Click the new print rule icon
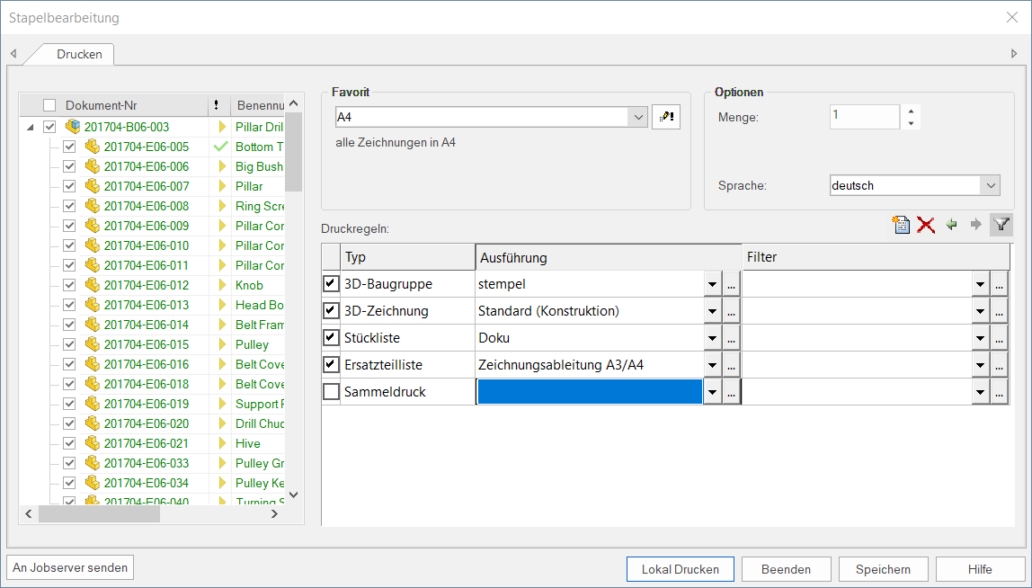1032x588 pixels. point(901,225)
